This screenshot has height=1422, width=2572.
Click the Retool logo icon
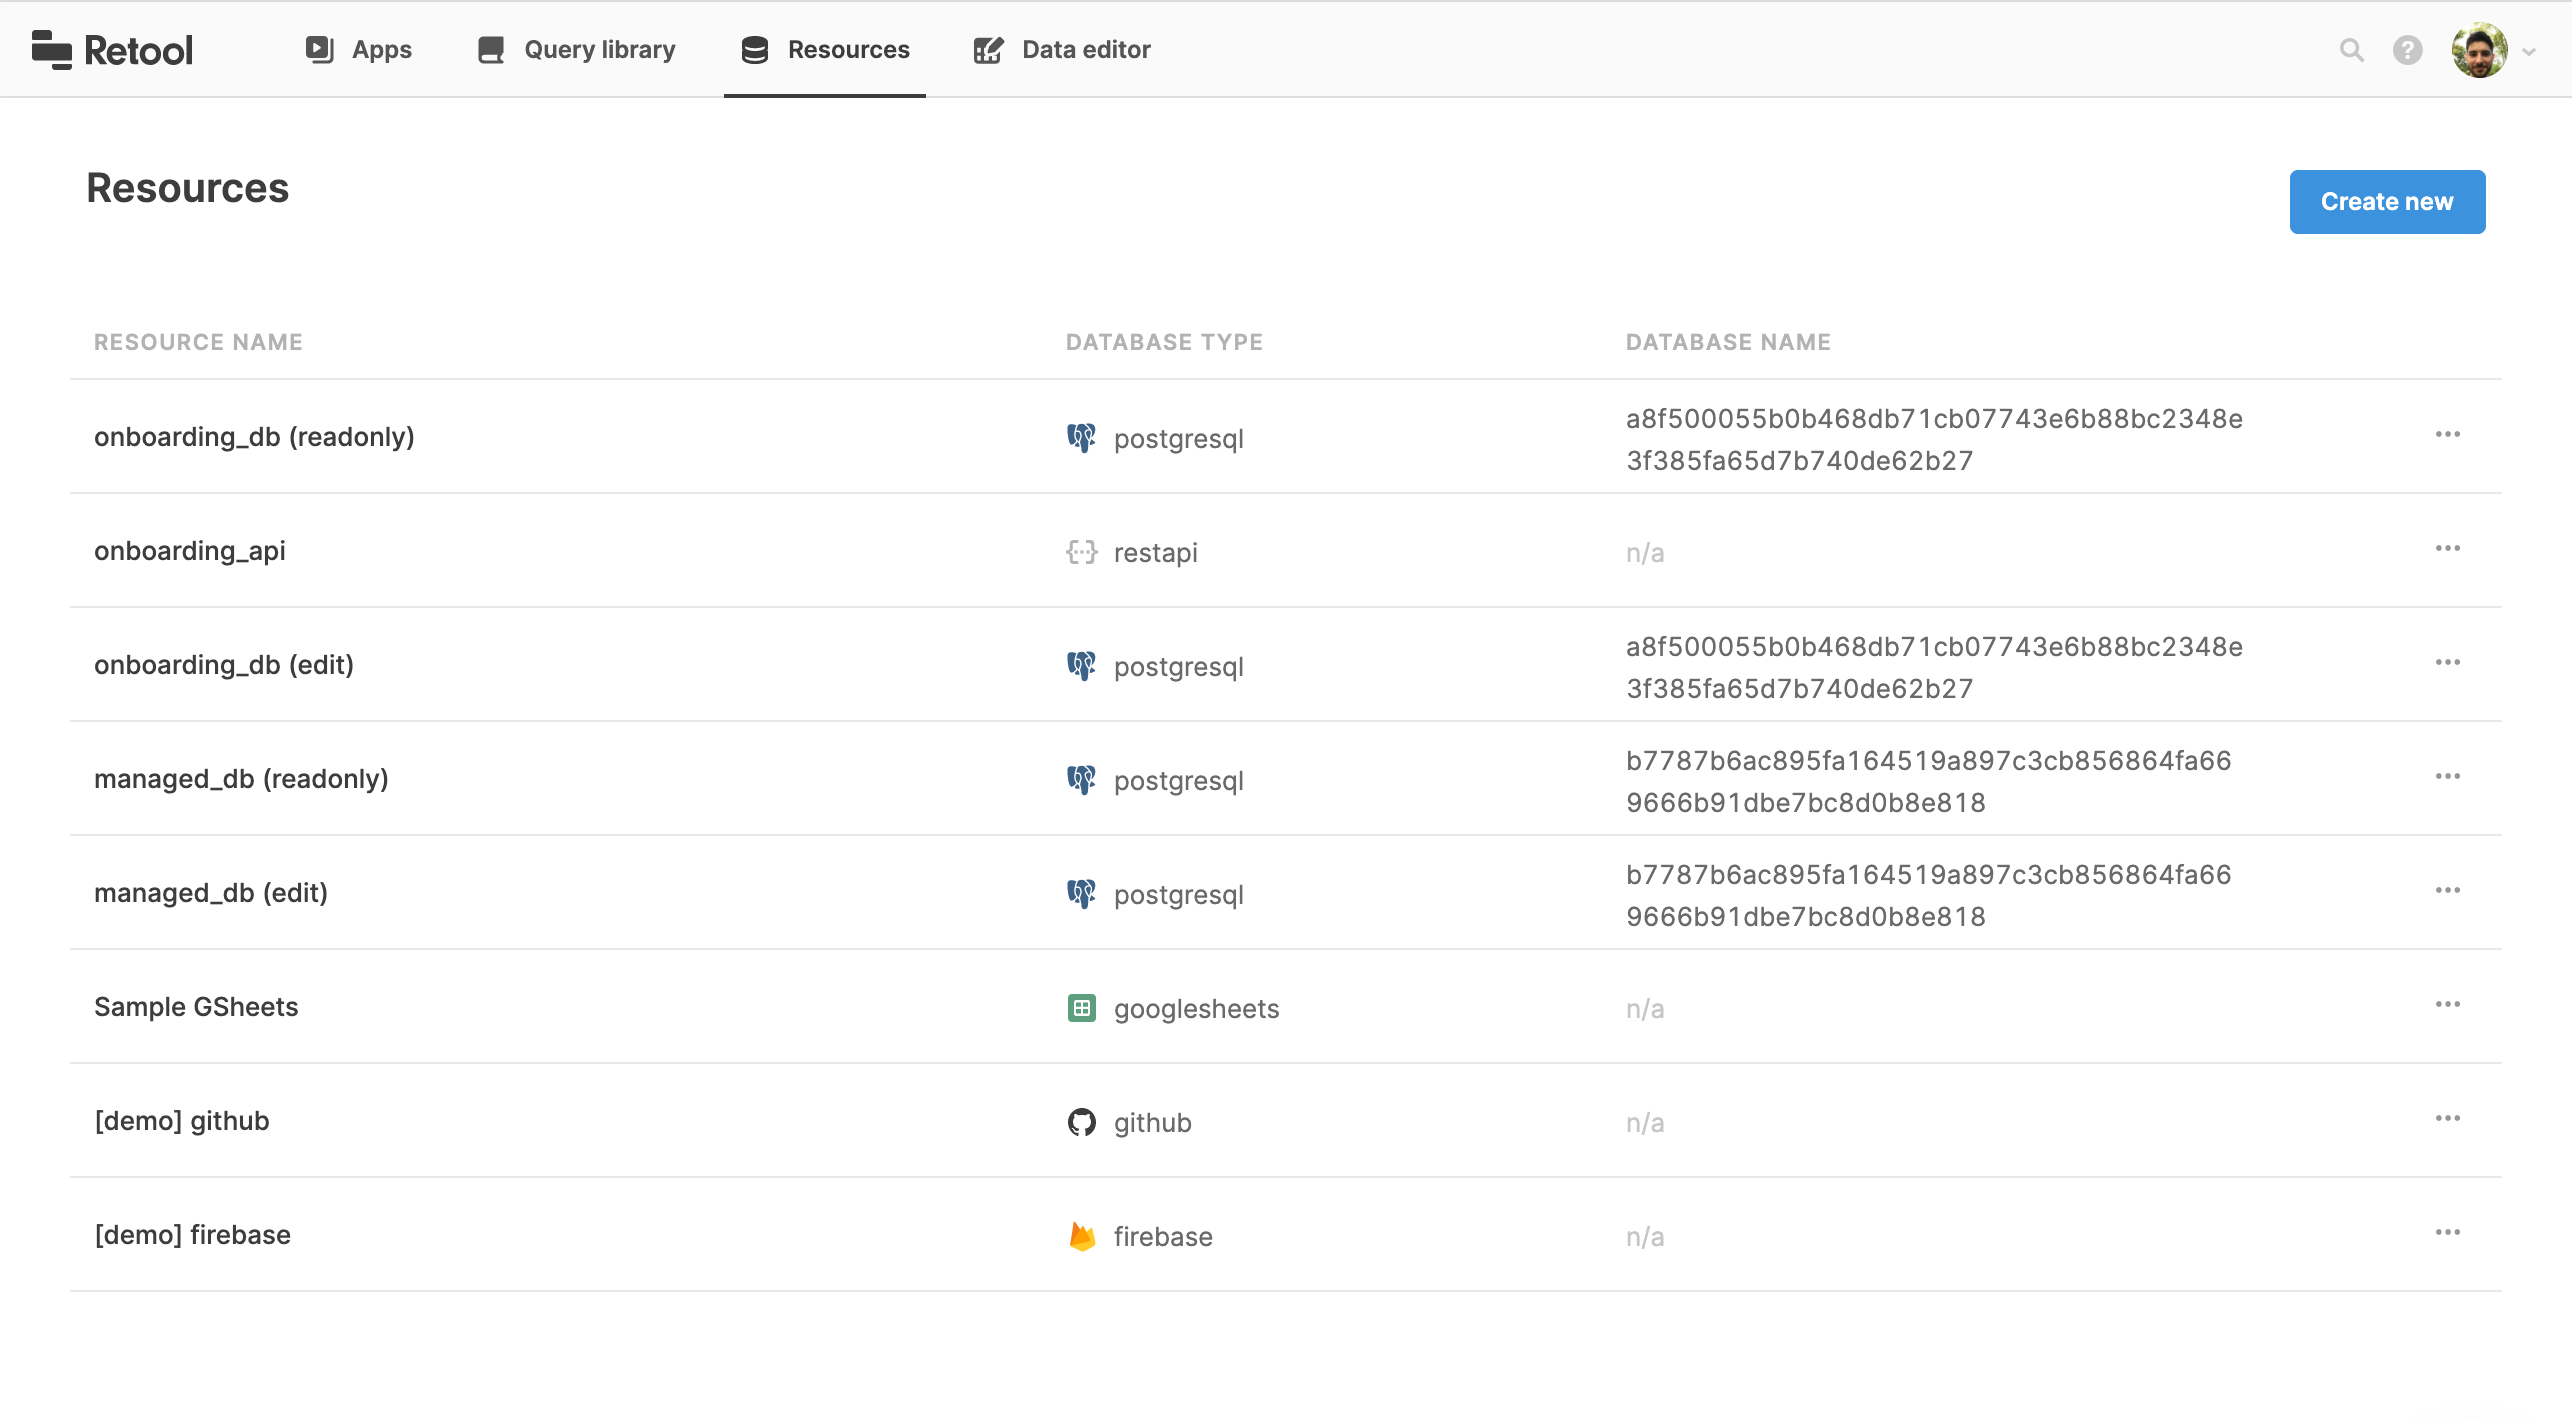[x=52, y=50]
